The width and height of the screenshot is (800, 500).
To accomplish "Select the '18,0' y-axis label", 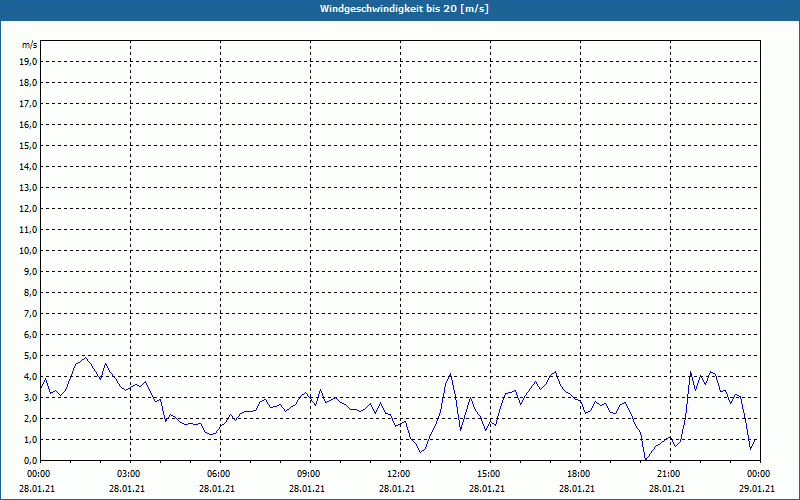I will (x=28, y=83).
